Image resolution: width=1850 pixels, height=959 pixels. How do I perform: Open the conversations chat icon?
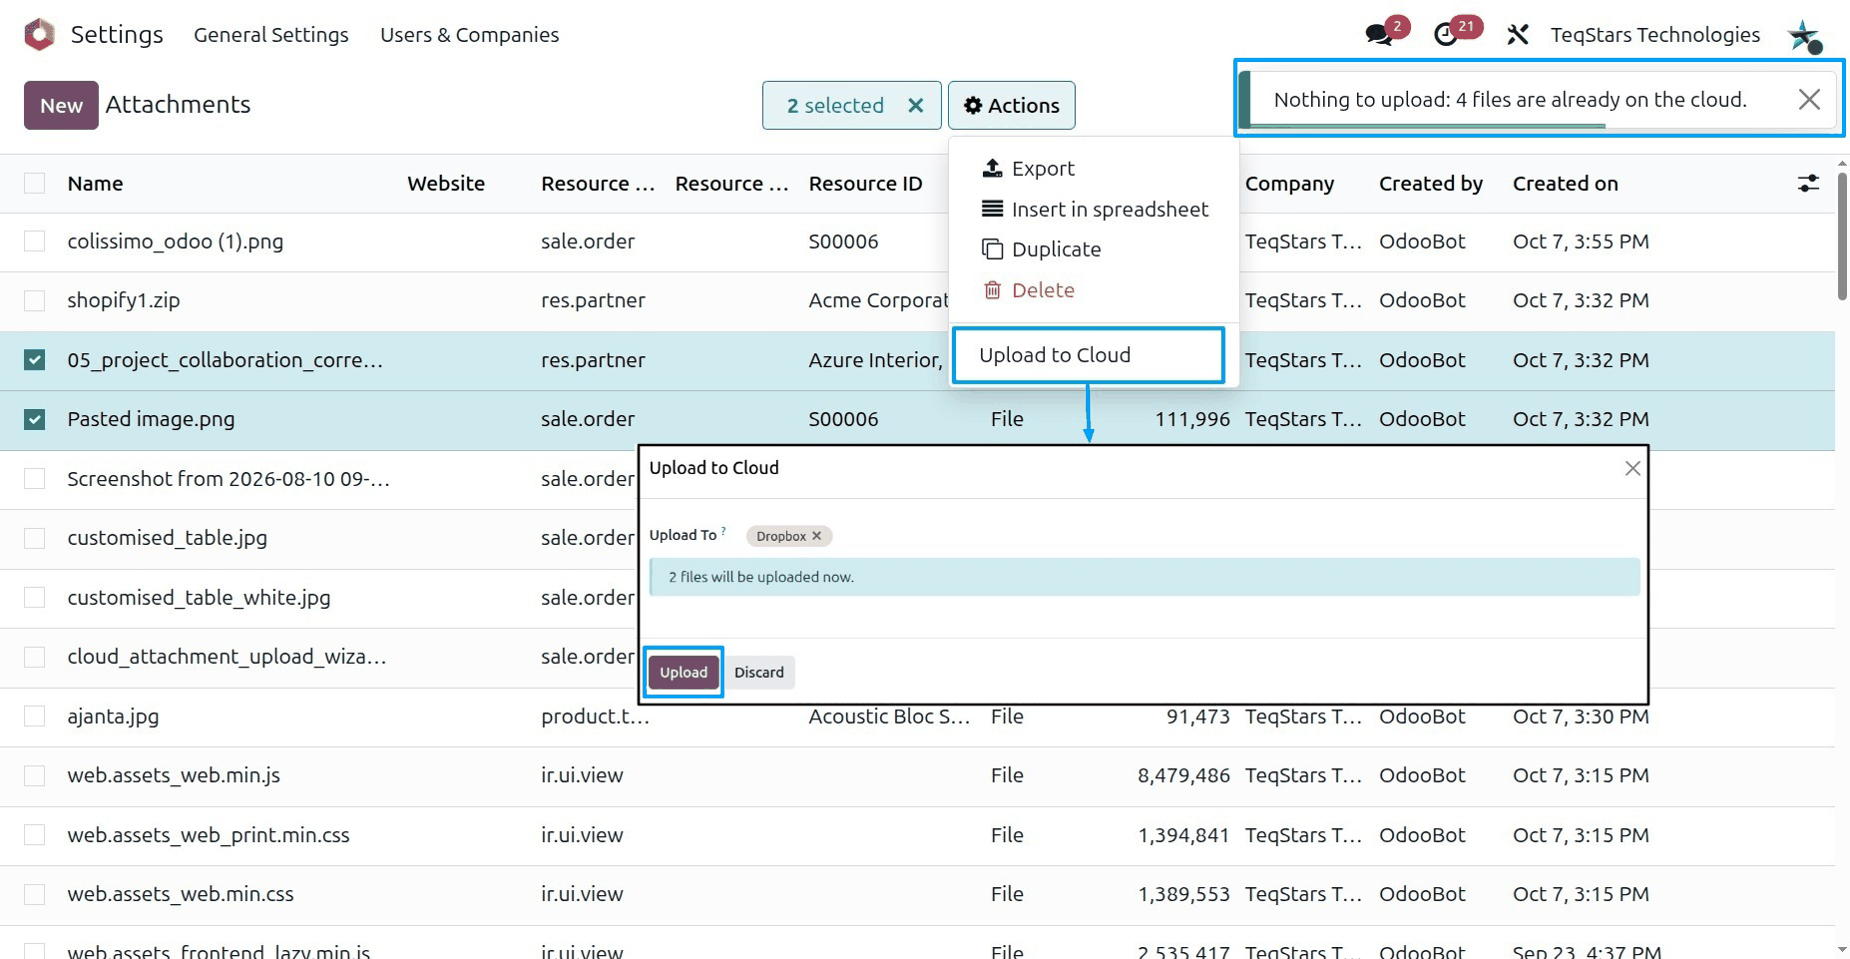tap(1379, 35)
